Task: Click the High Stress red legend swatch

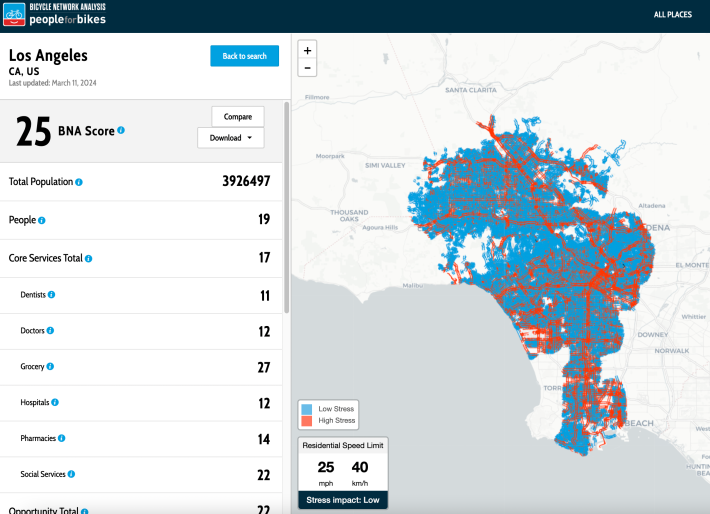Action: point(307,421)
